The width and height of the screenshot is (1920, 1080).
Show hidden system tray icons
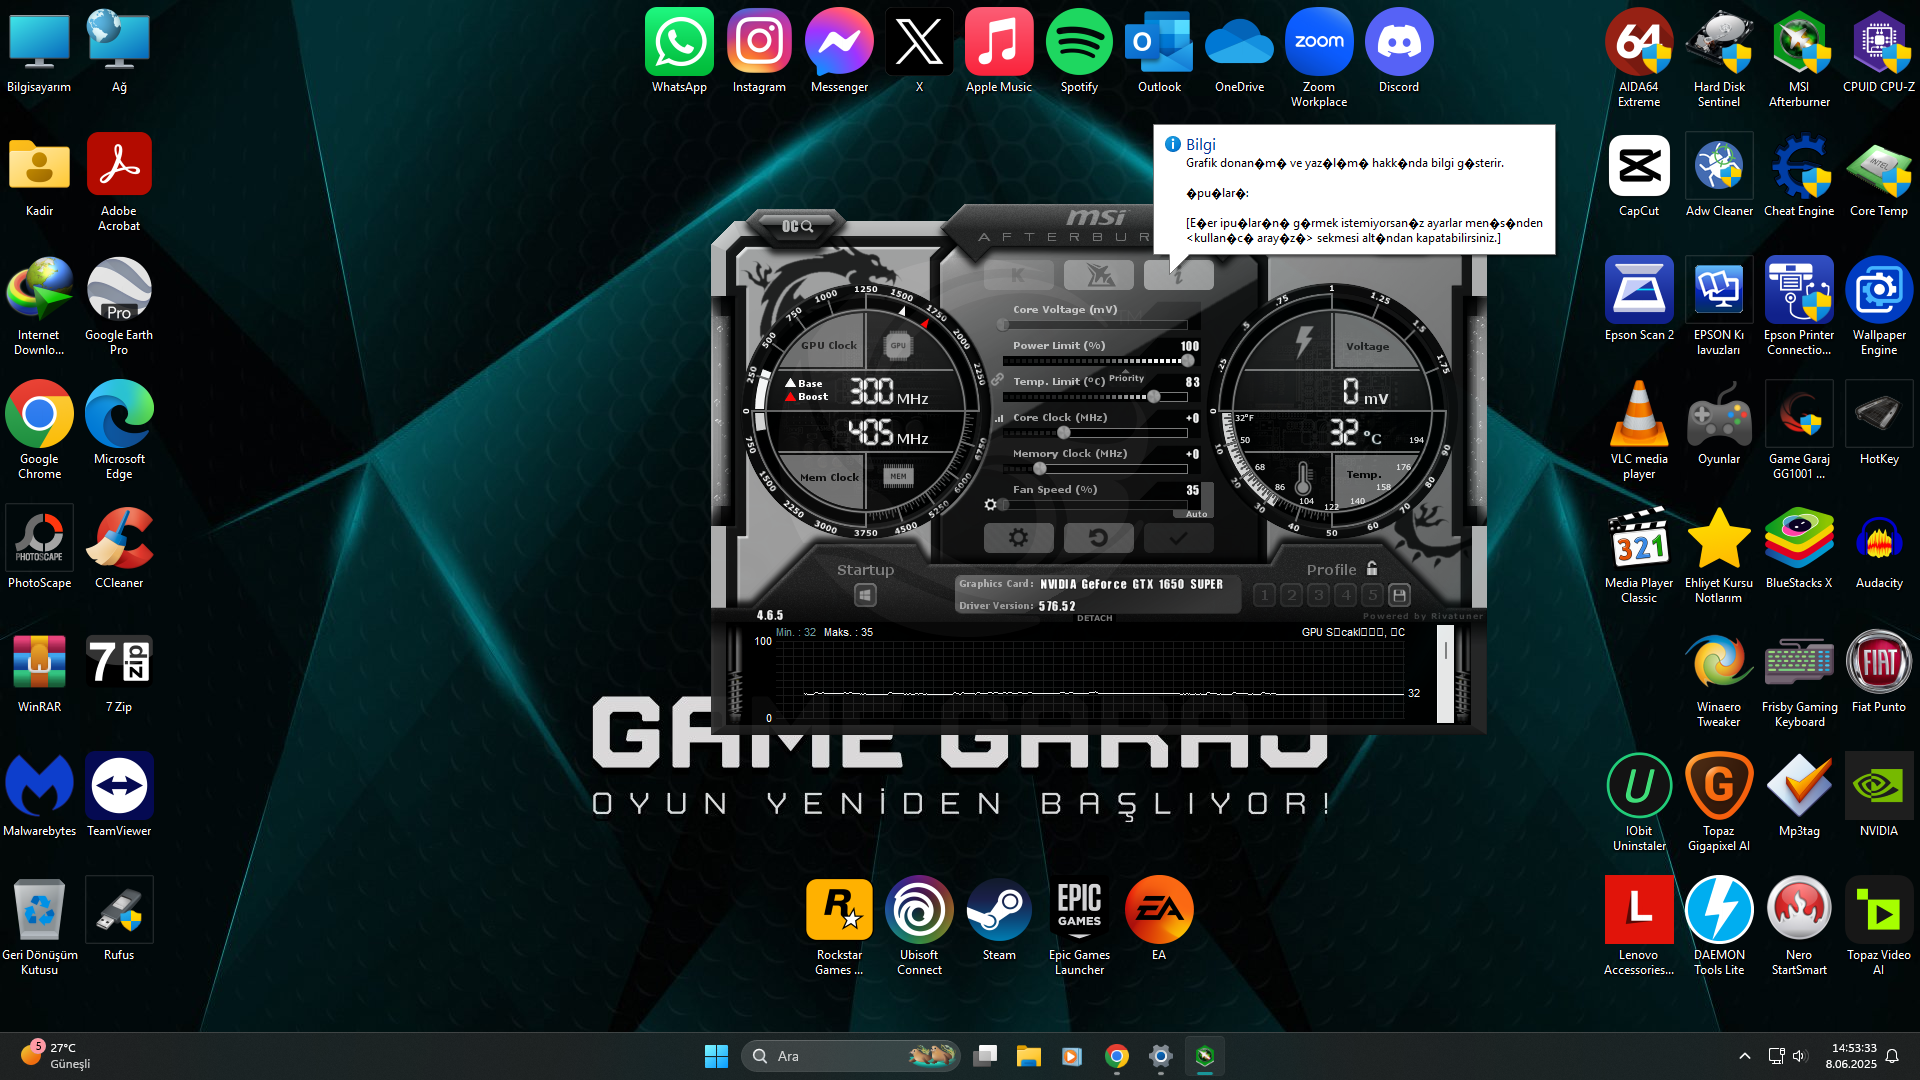(1745, 1056)
